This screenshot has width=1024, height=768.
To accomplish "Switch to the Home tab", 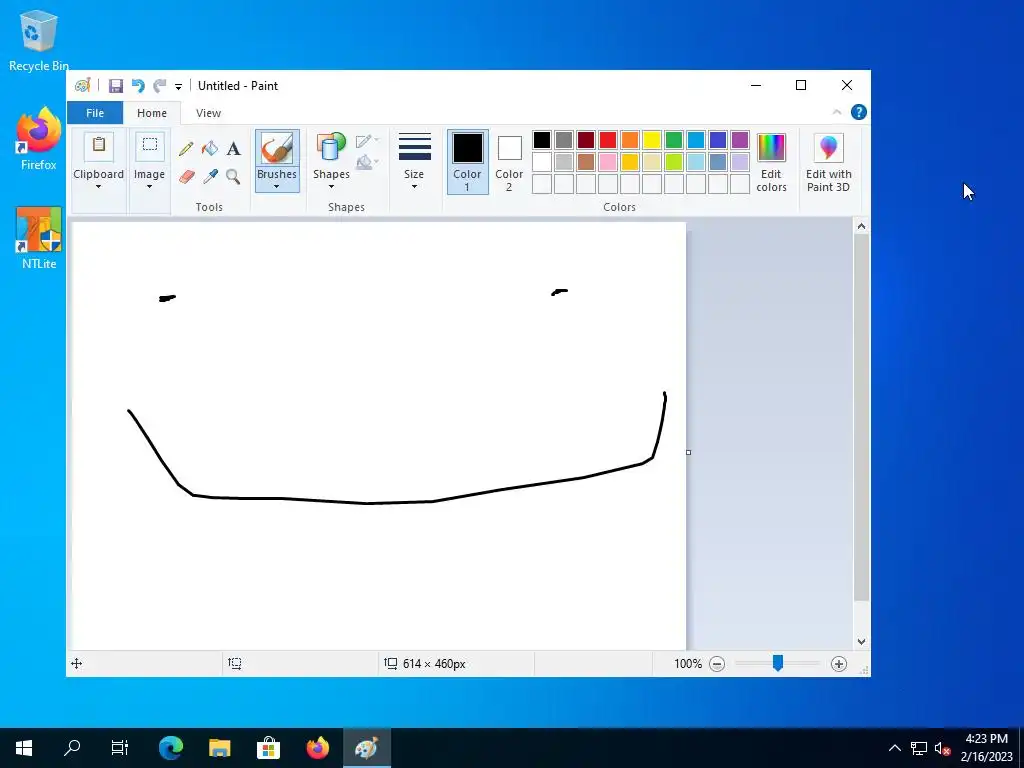I will point(152,113).
